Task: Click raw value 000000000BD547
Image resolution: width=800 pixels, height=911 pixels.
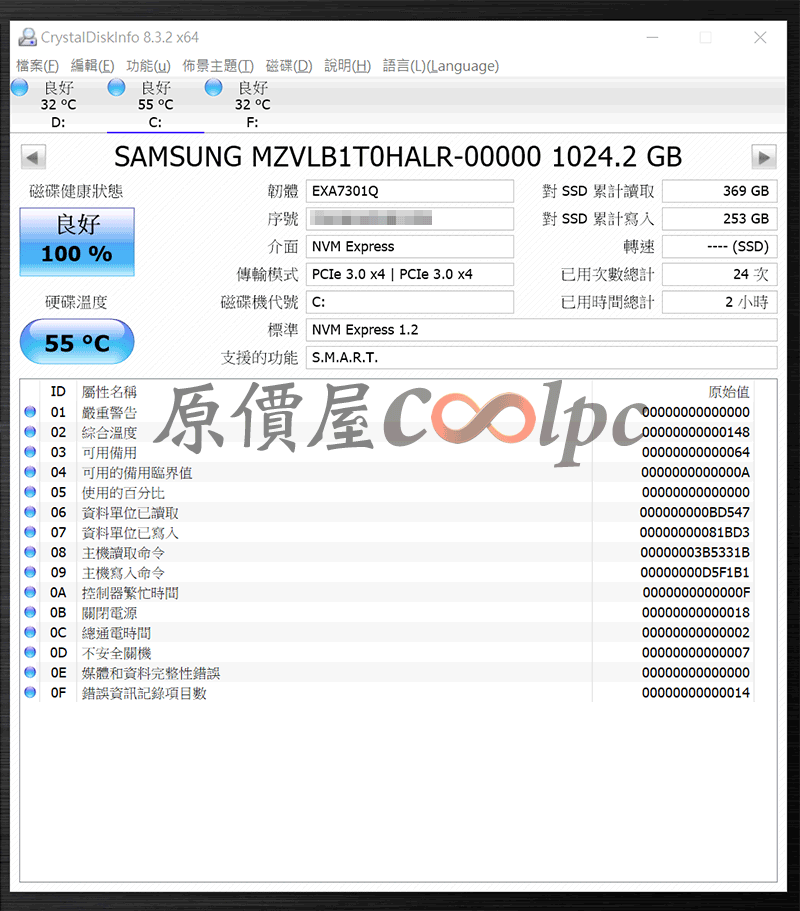Action: pyautogui.click(x=695, y=512)
